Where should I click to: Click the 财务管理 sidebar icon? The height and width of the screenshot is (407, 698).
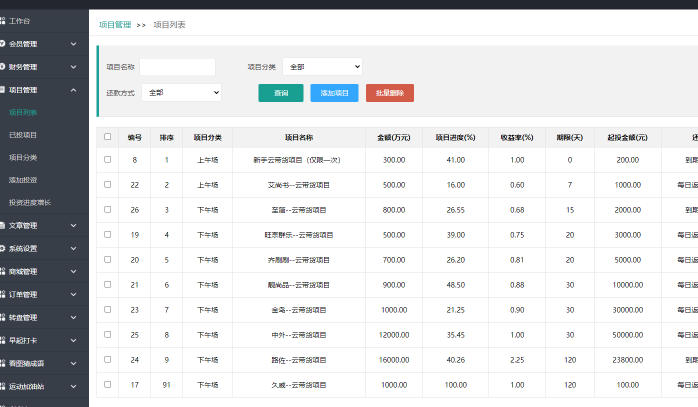(4, 67)
